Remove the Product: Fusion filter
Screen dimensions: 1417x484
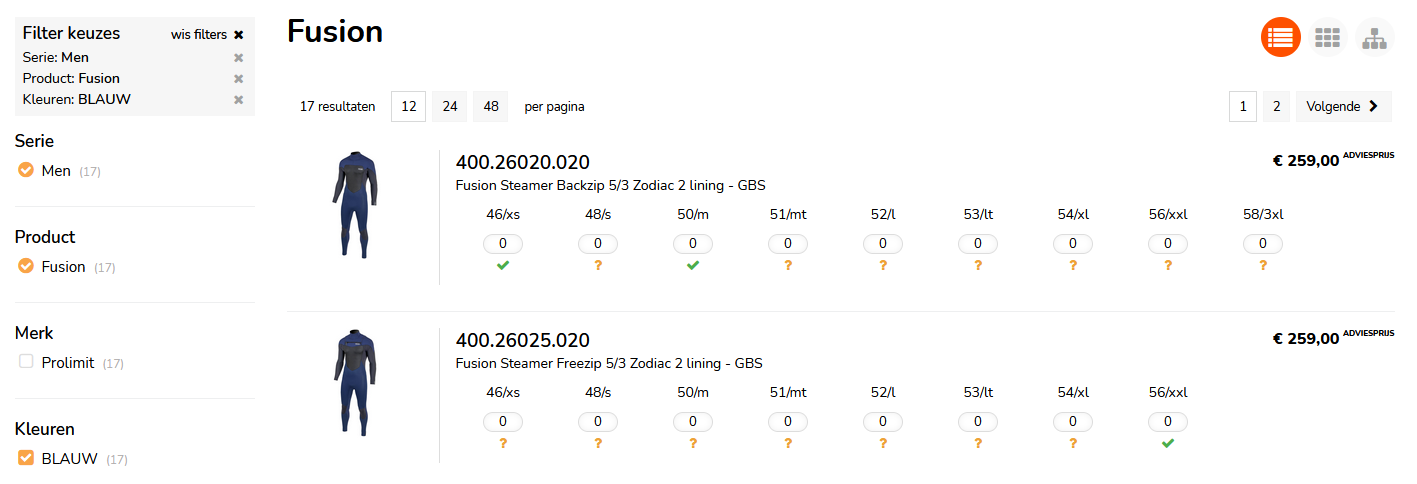238,79
